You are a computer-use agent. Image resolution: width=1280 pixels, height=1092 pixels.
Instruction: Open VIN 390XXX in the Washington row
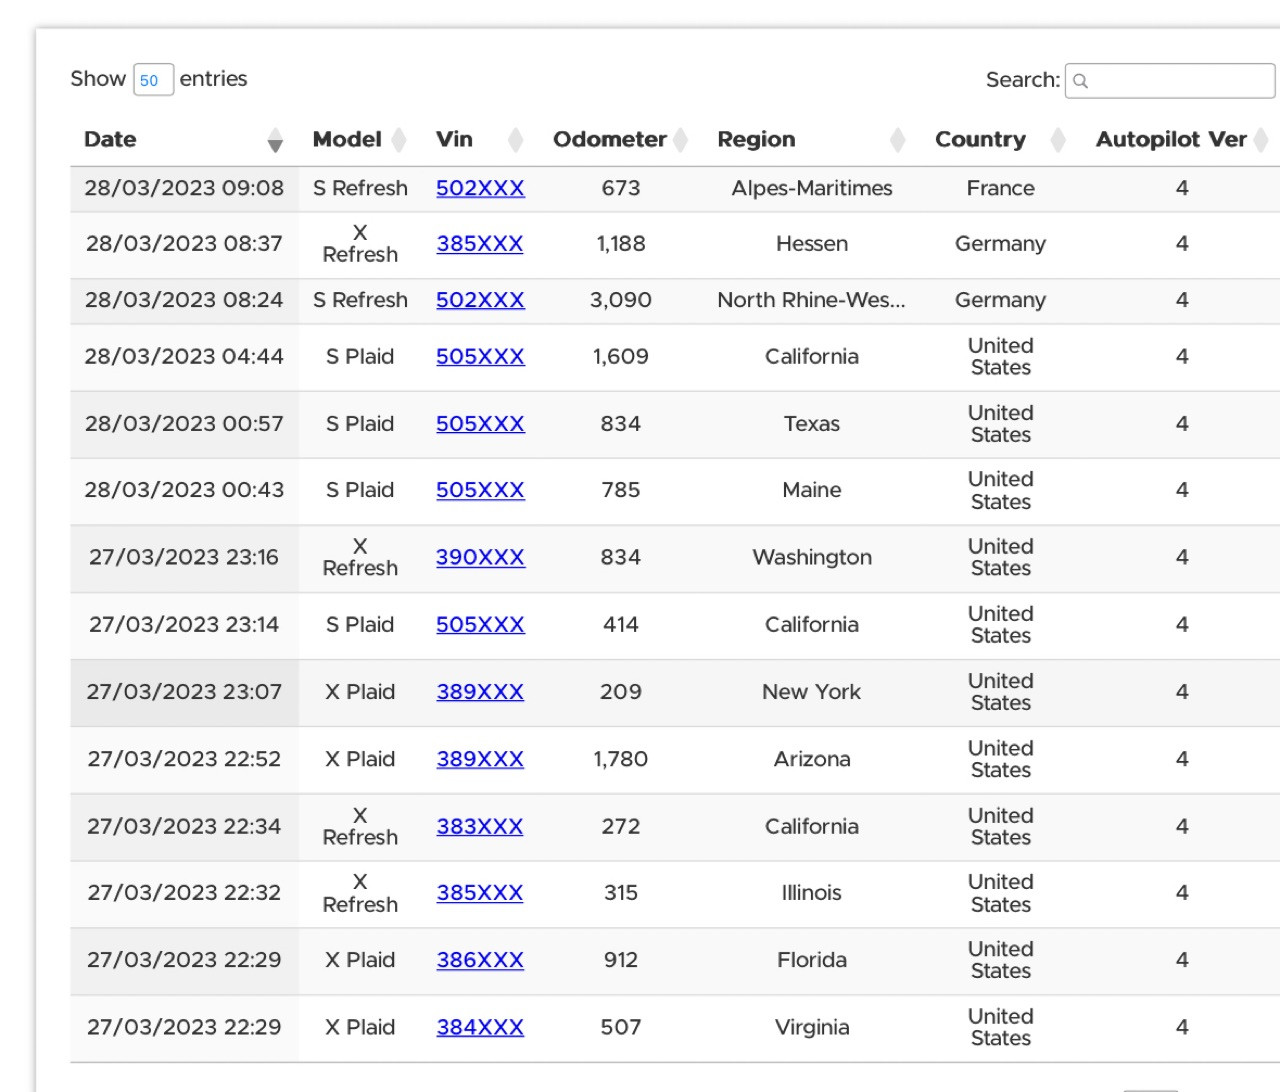(x=480, y=558)
